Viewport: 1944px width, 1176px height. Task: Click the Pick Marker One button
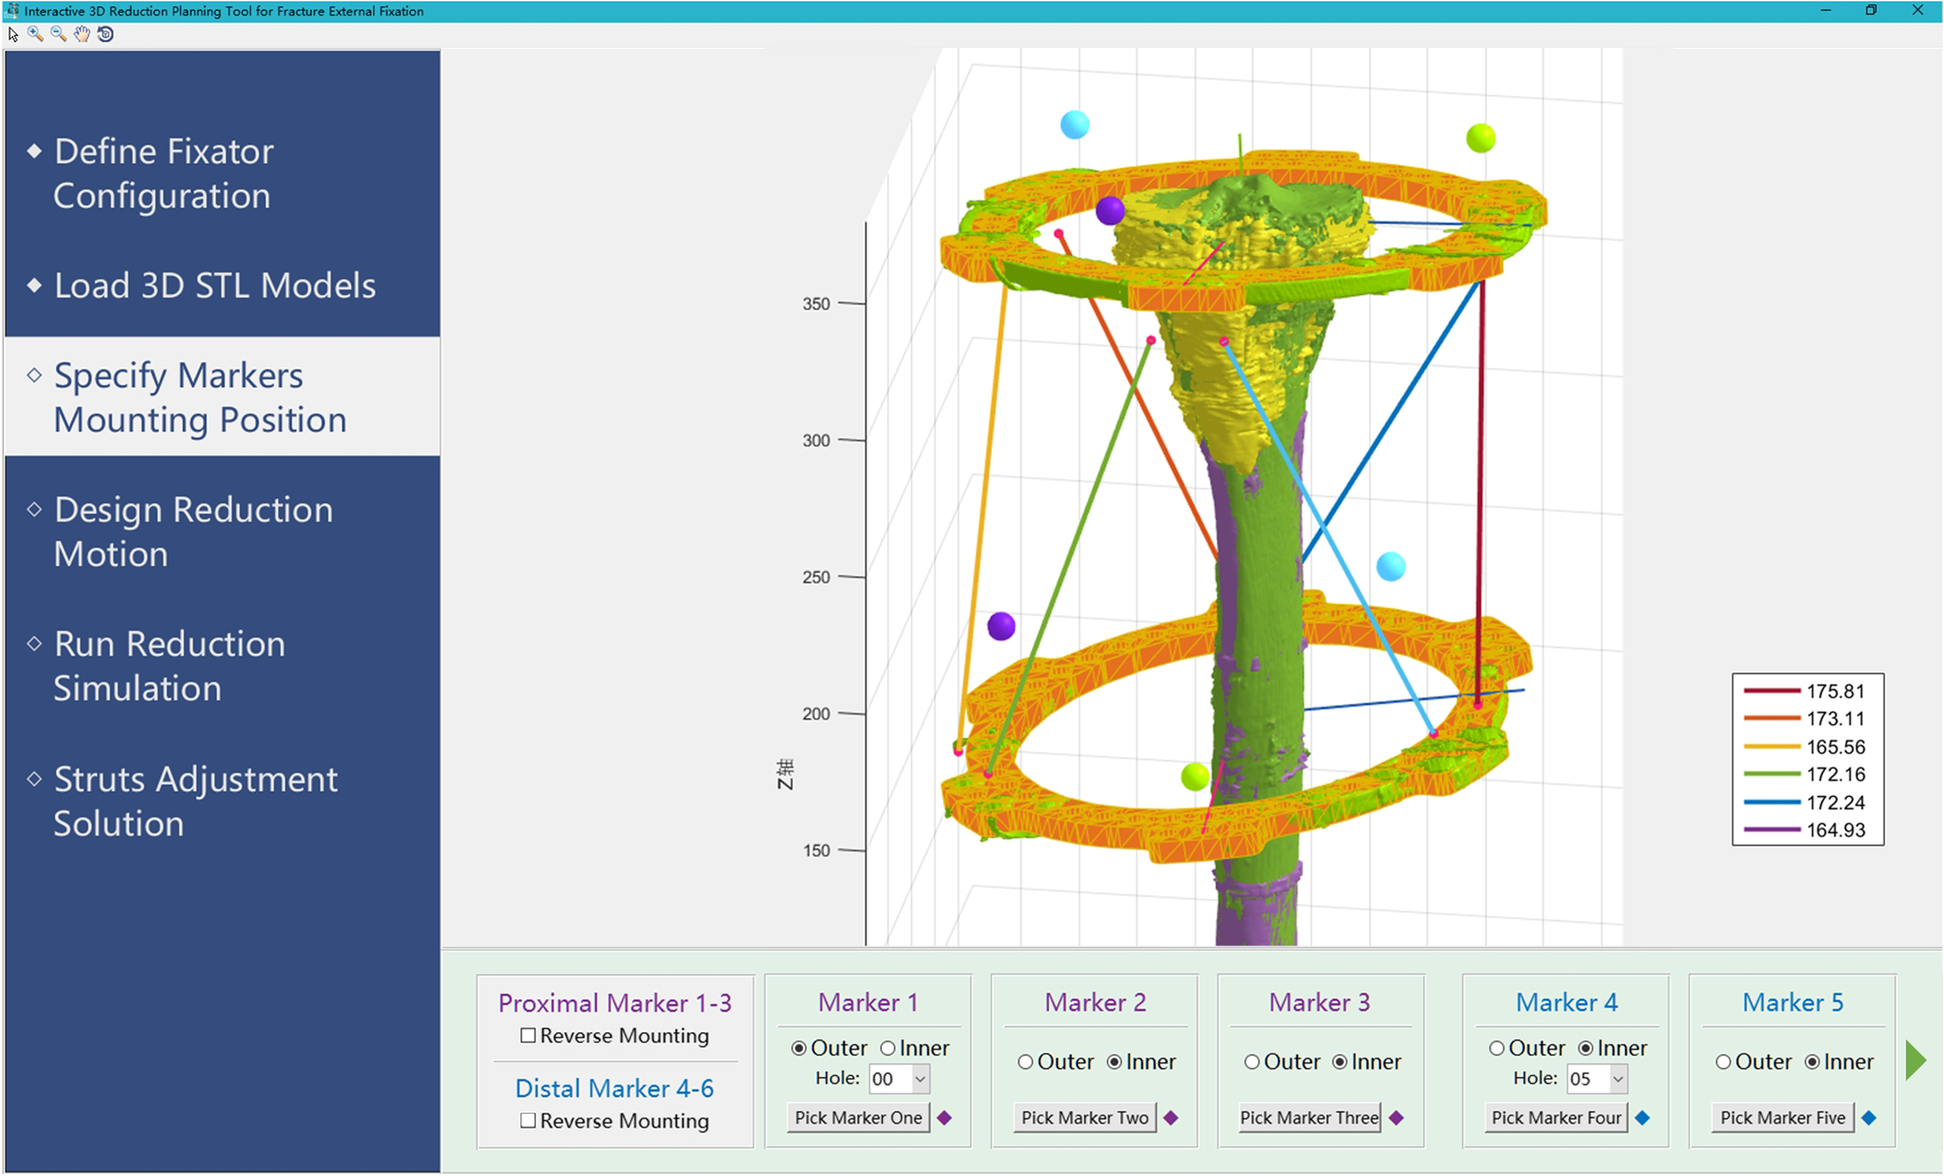[858, 1117]
